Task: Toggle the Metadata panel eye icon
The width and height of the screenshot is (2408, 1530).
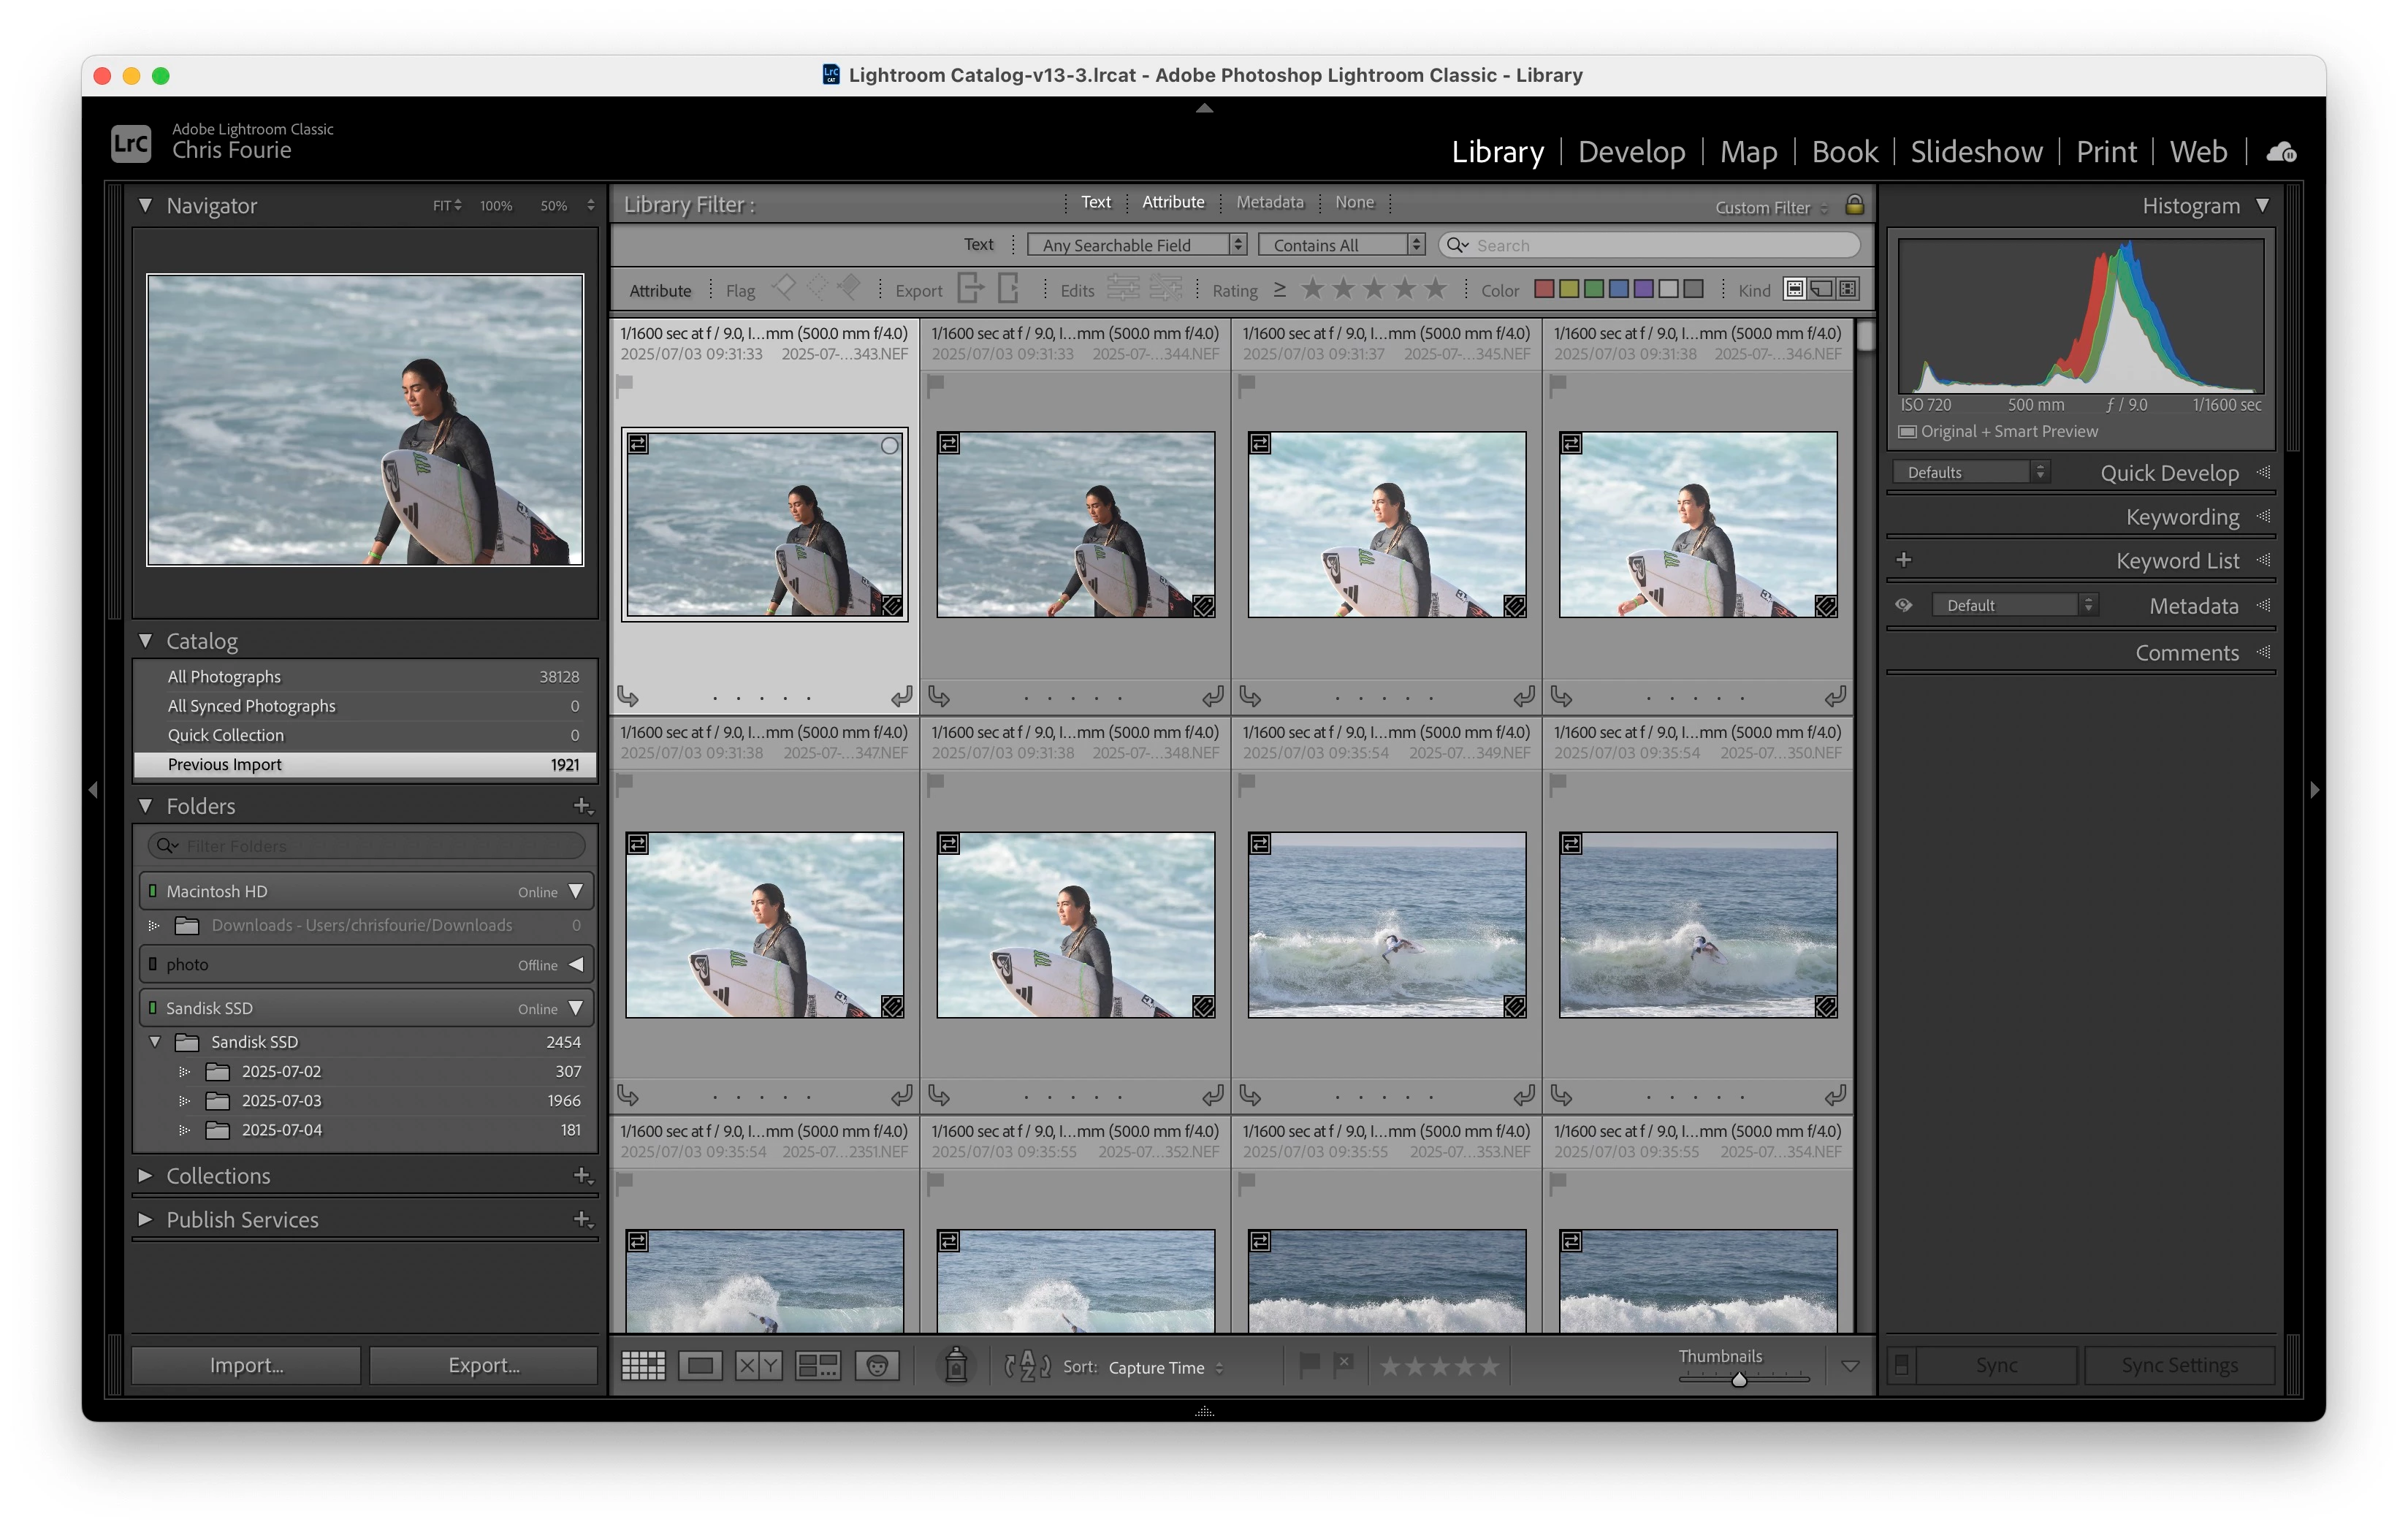Action: [x=1904, y=605]
